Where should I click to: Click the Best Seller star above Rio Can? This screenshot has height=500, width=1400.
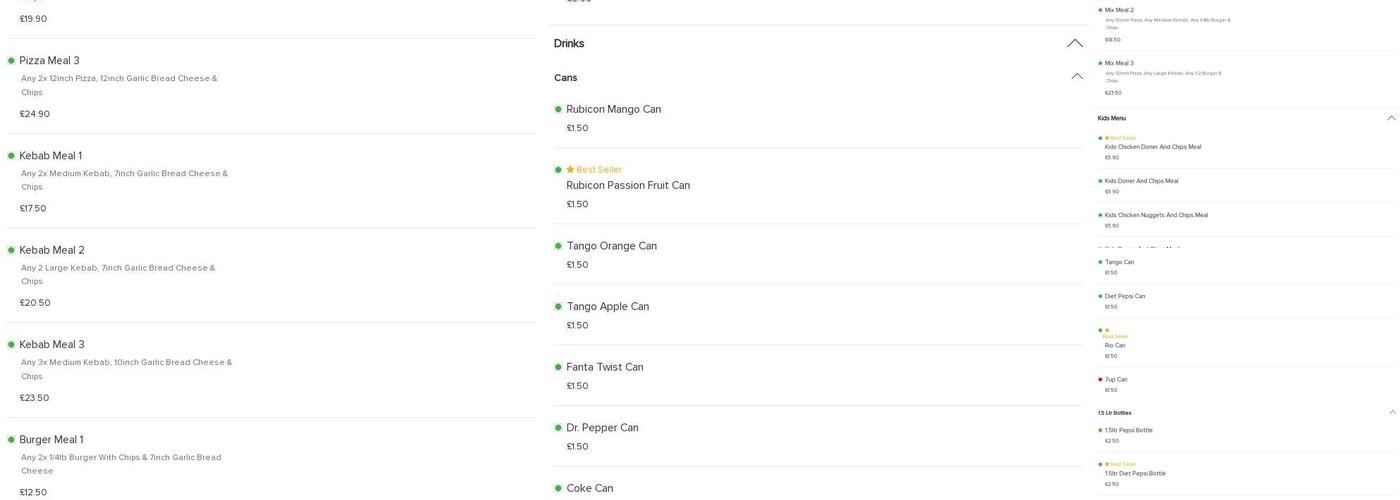tap(1107, 330)
